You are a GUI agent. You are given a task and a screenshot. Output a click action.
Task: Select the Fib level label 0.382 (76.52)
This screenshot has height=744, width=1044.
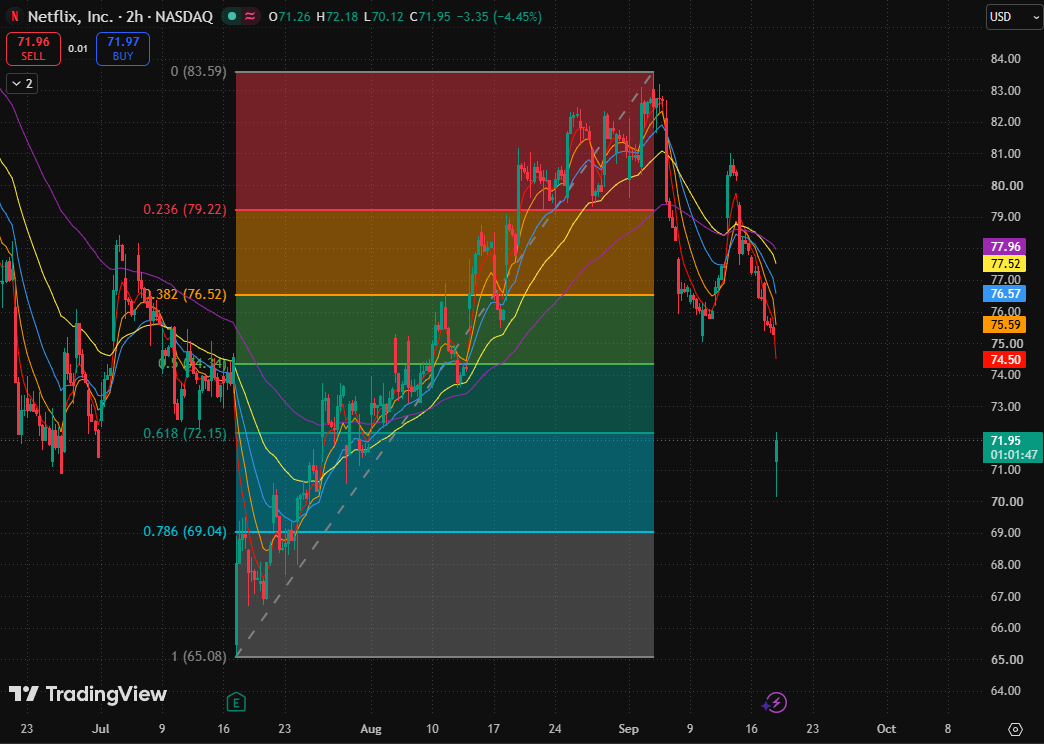[186, 294]
